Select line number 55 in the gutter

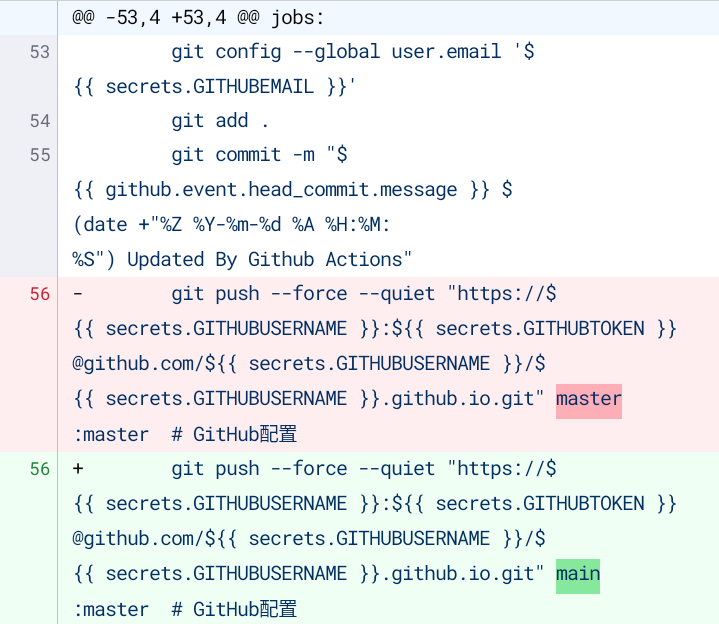click(40, 155)
